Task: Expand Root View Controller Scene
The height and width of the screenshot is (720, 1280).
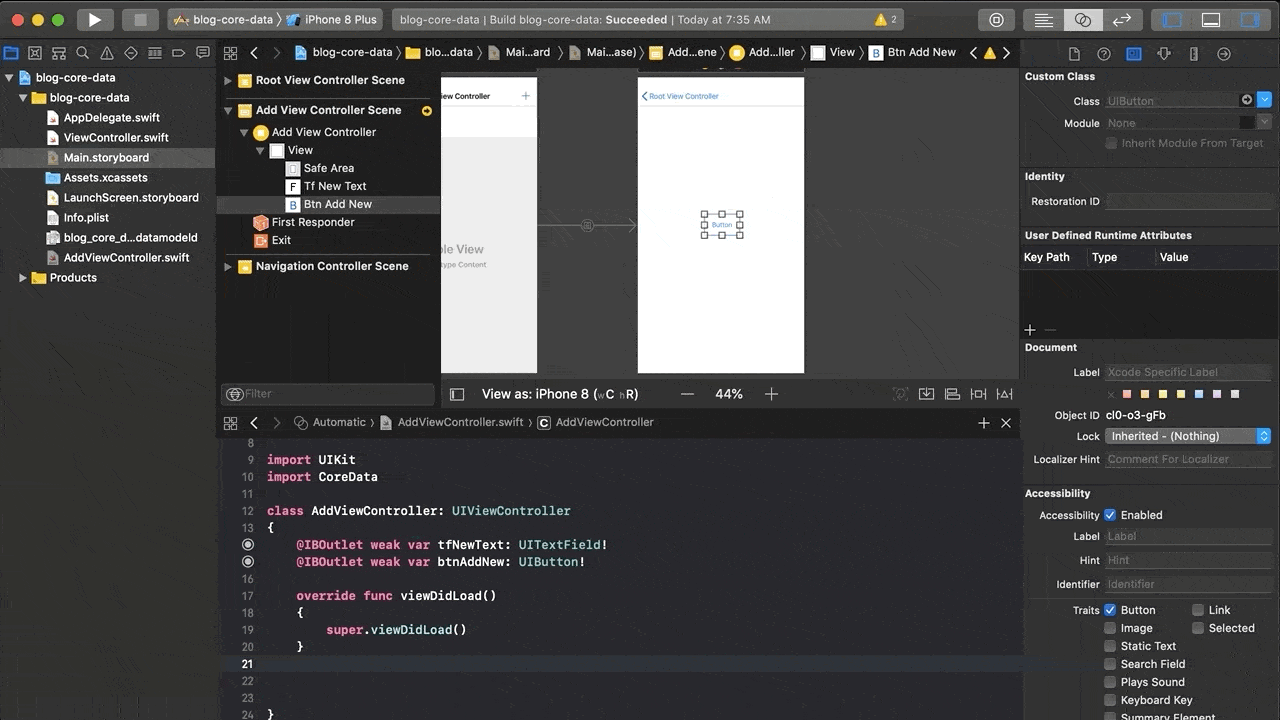Action: point(228,80)
